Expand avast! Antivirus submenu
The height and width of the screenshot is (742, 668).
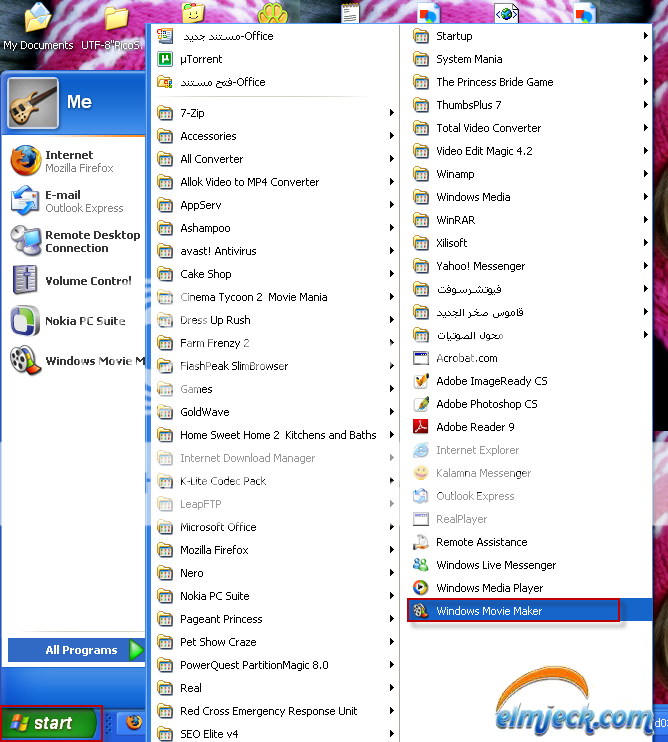click(276, 251)
